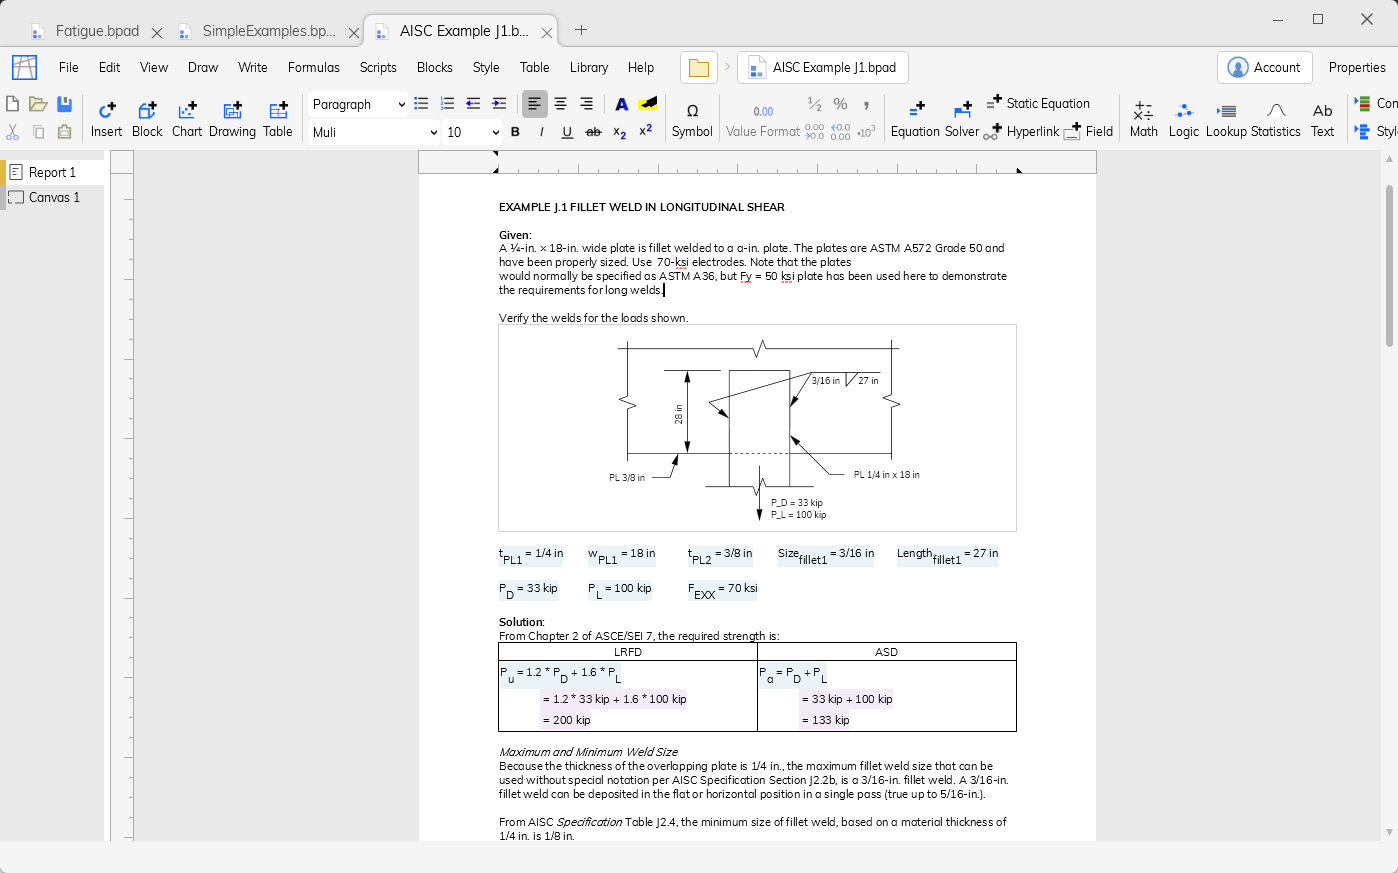This screenshot has width=1398, height=873.
Task: Open the File menu
Action: [69, 68]
